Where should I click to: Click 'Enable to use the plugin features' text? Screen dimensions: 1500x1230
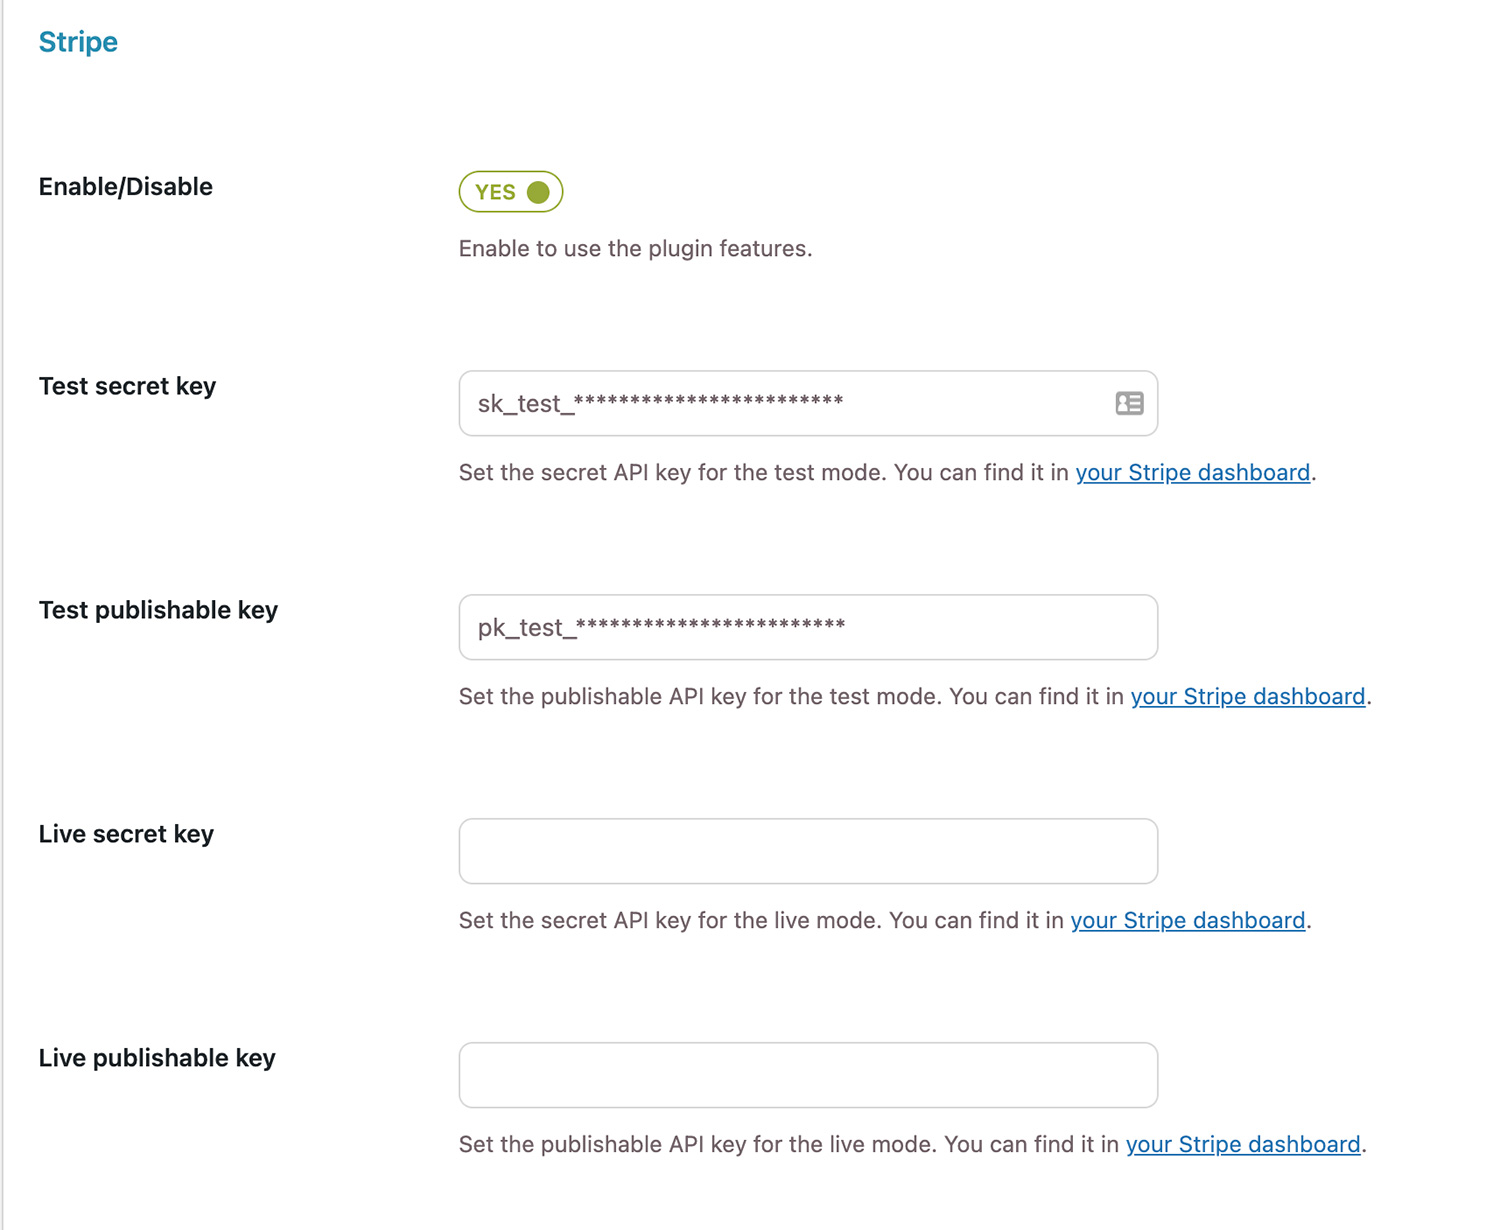pos(635,248)
